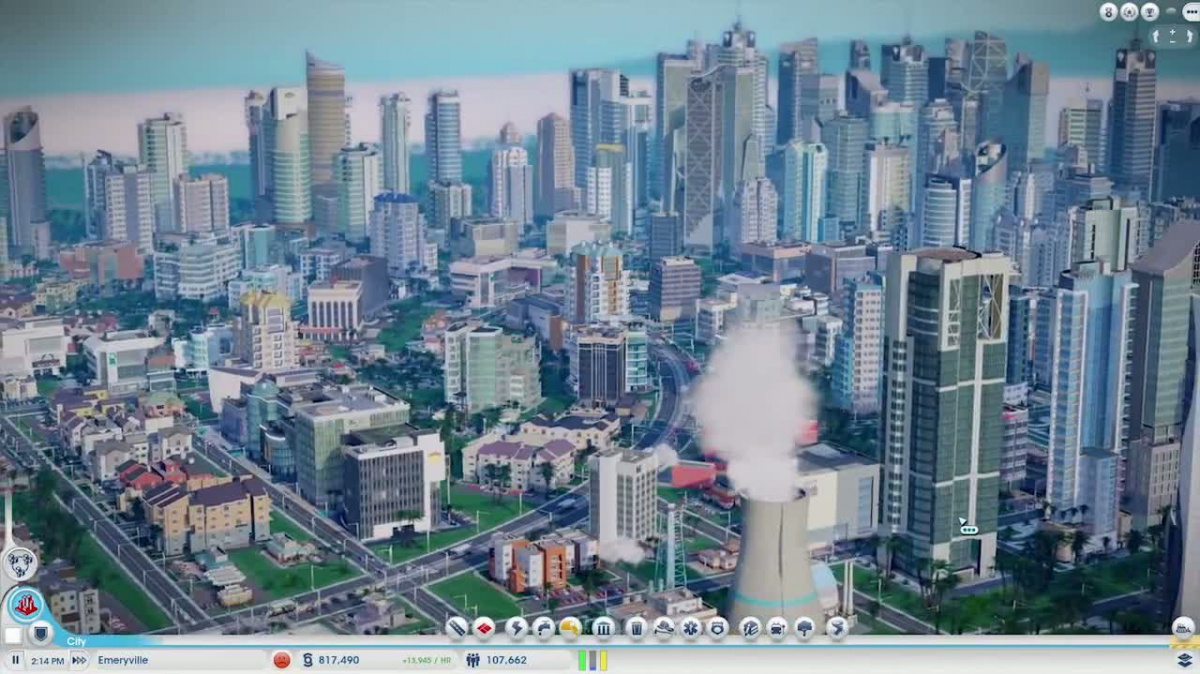
Task: Select the Water faucet icon
Action: click(x=543, y=628)
